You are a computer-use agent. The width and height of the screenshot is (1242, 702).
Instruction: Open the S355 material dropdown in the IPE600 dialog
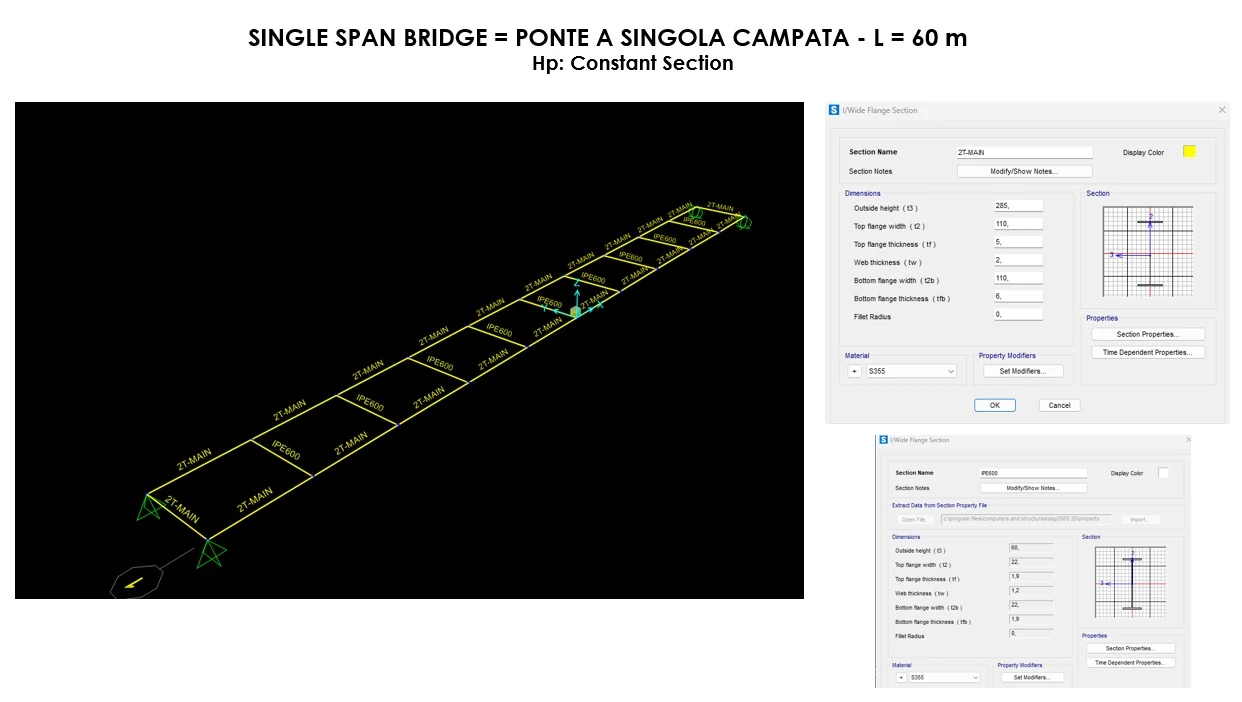945,677
